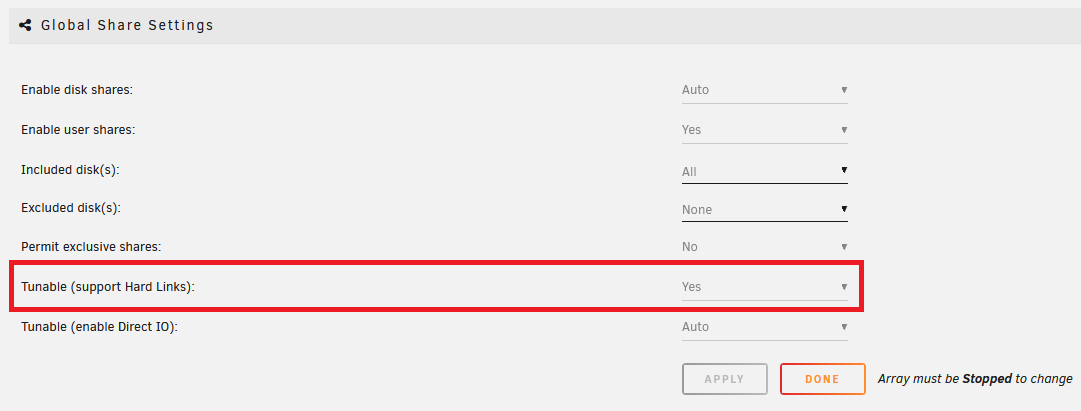
Task: Click the orange DONE button
Action: [822, 379]
